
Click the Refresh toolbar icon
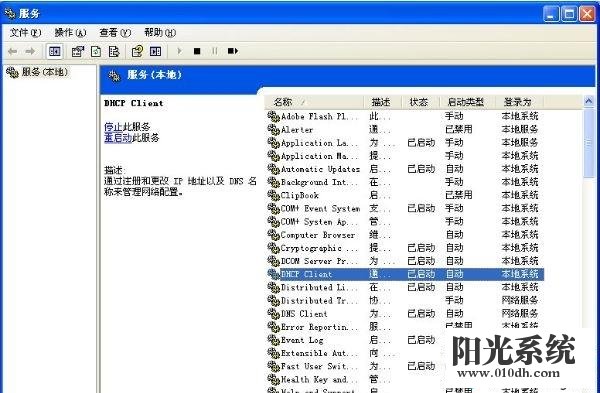click(x=96, y=51)
